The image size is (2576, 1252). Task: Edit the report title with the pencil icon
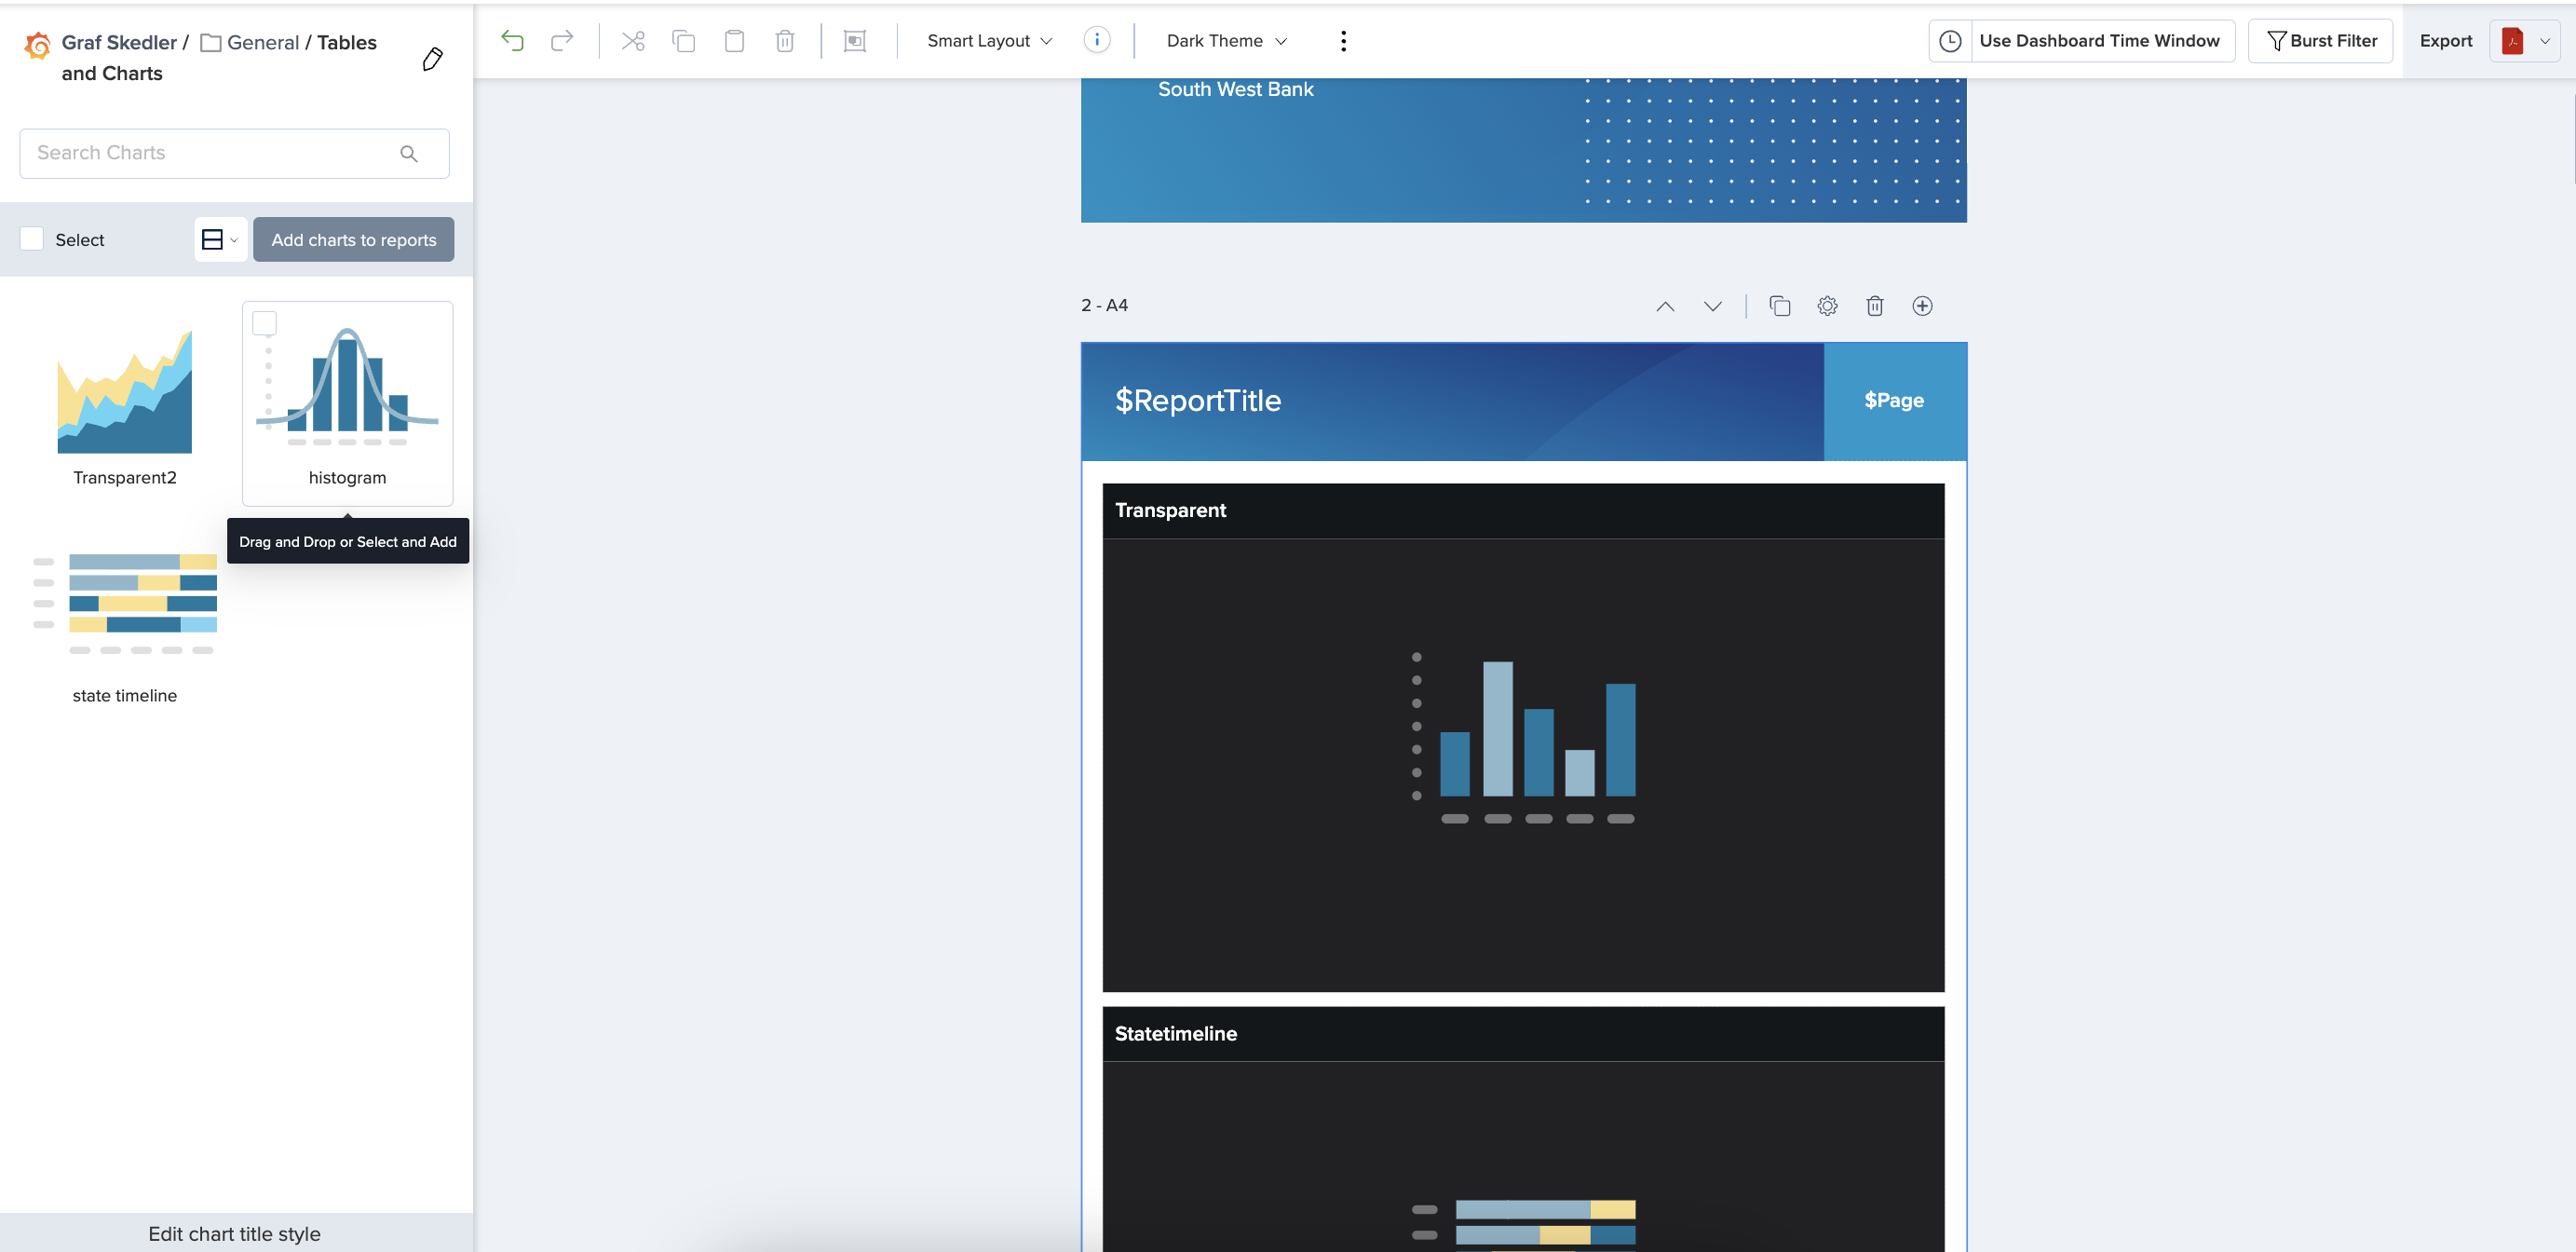point(432,58)
